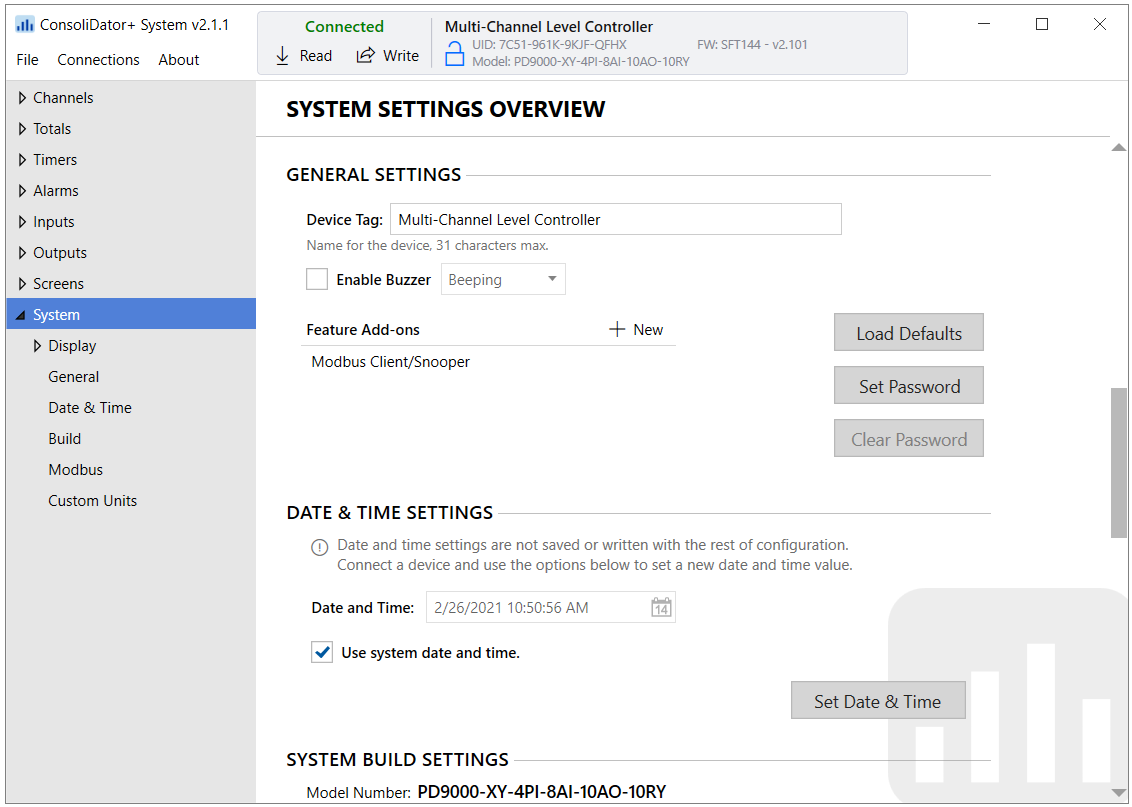The image size is (1132, 807).
Task: Click the Date and Time field
Action: click(550, 607)
